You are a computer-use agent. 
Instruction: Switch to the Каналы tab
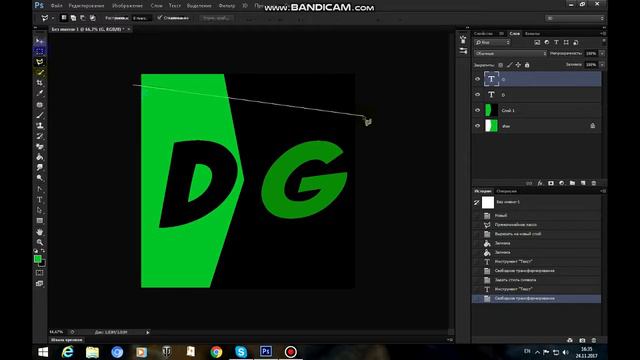(532, 33)
